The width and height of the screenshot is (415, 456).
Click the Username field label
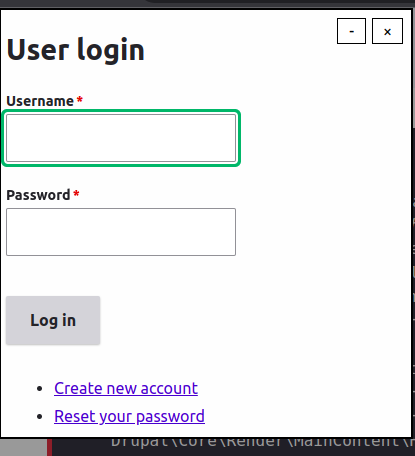[x=40, y=101]
